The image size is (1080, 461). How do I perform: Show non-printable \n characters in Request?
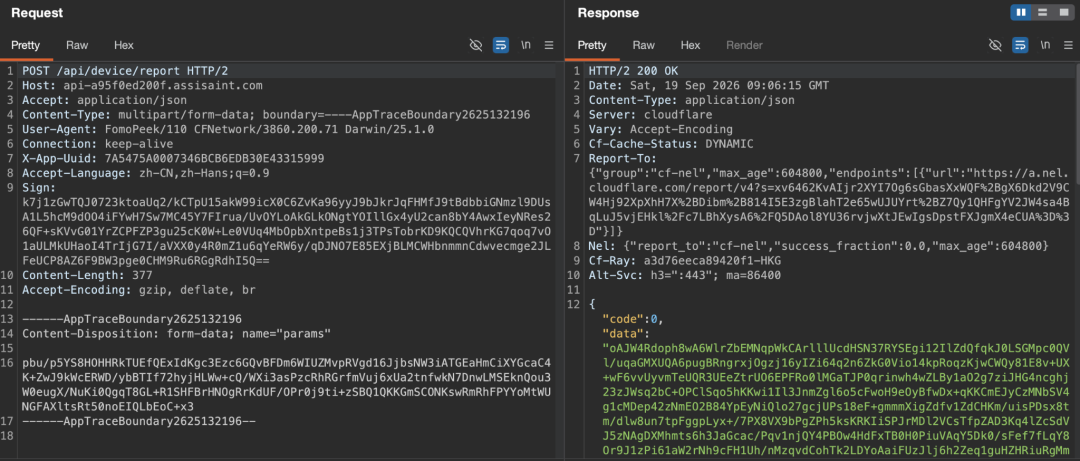526,45
